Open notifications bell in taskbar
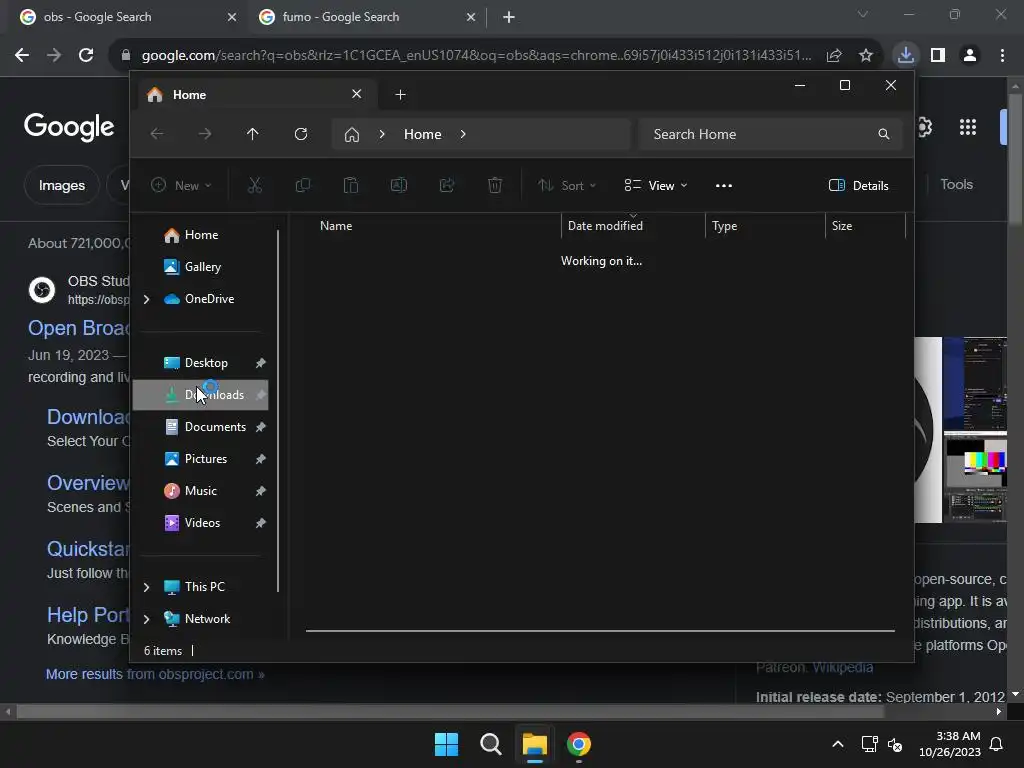The image size is (1024, 768). pos(997,744)
